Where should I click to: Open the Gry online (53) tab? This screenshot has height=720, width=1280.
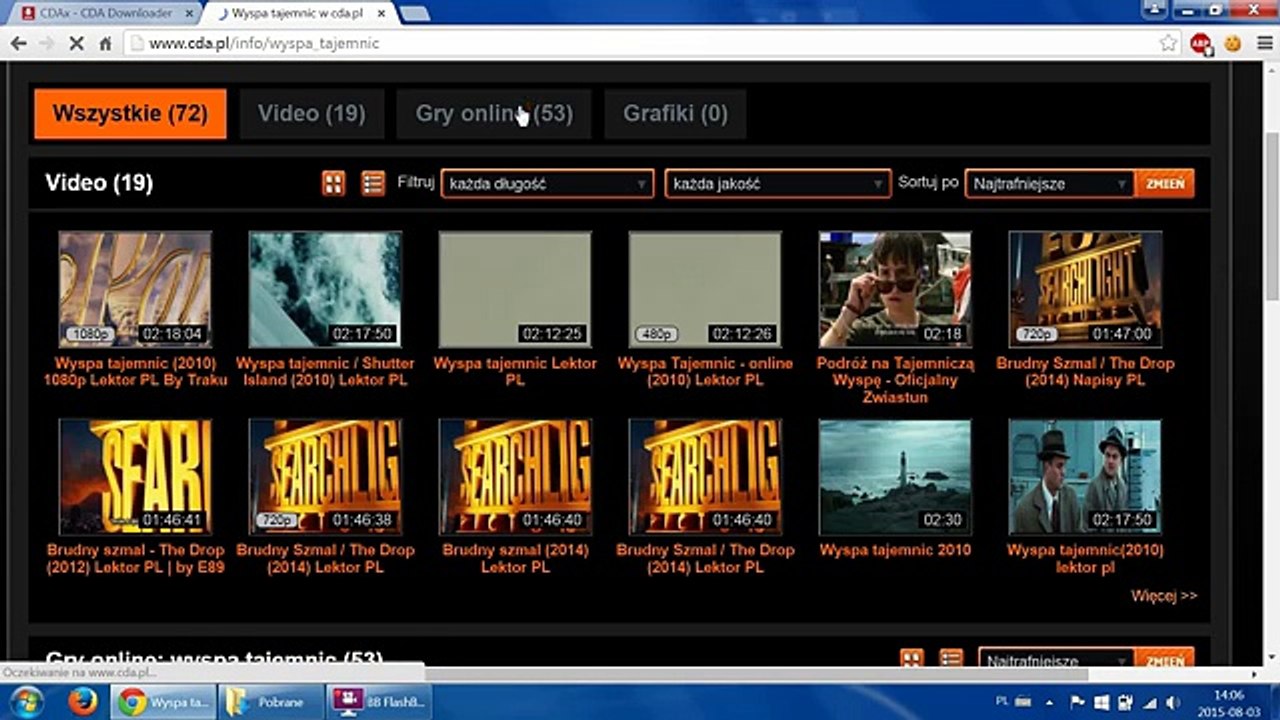click(494, 114)
